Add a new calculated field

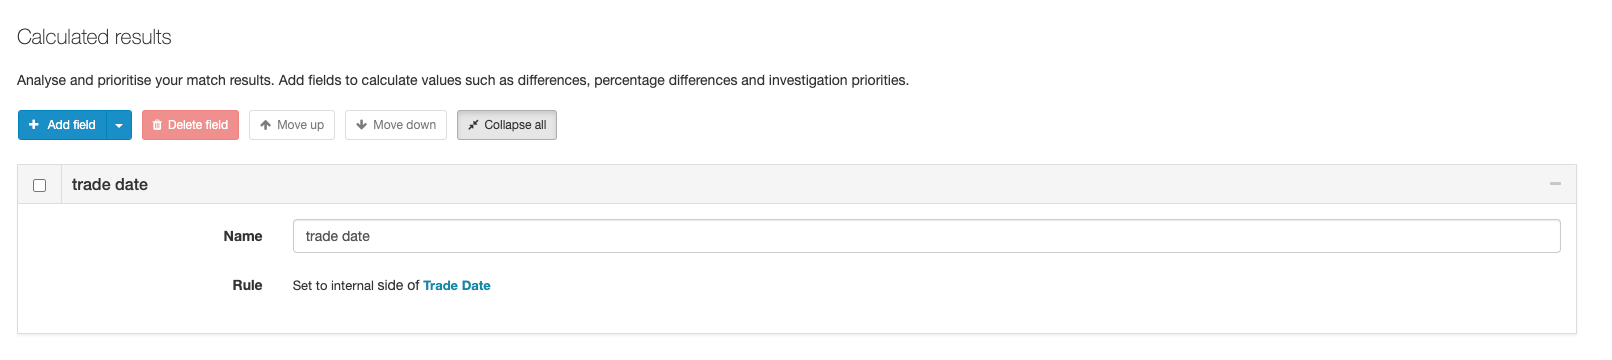(62, 125)
